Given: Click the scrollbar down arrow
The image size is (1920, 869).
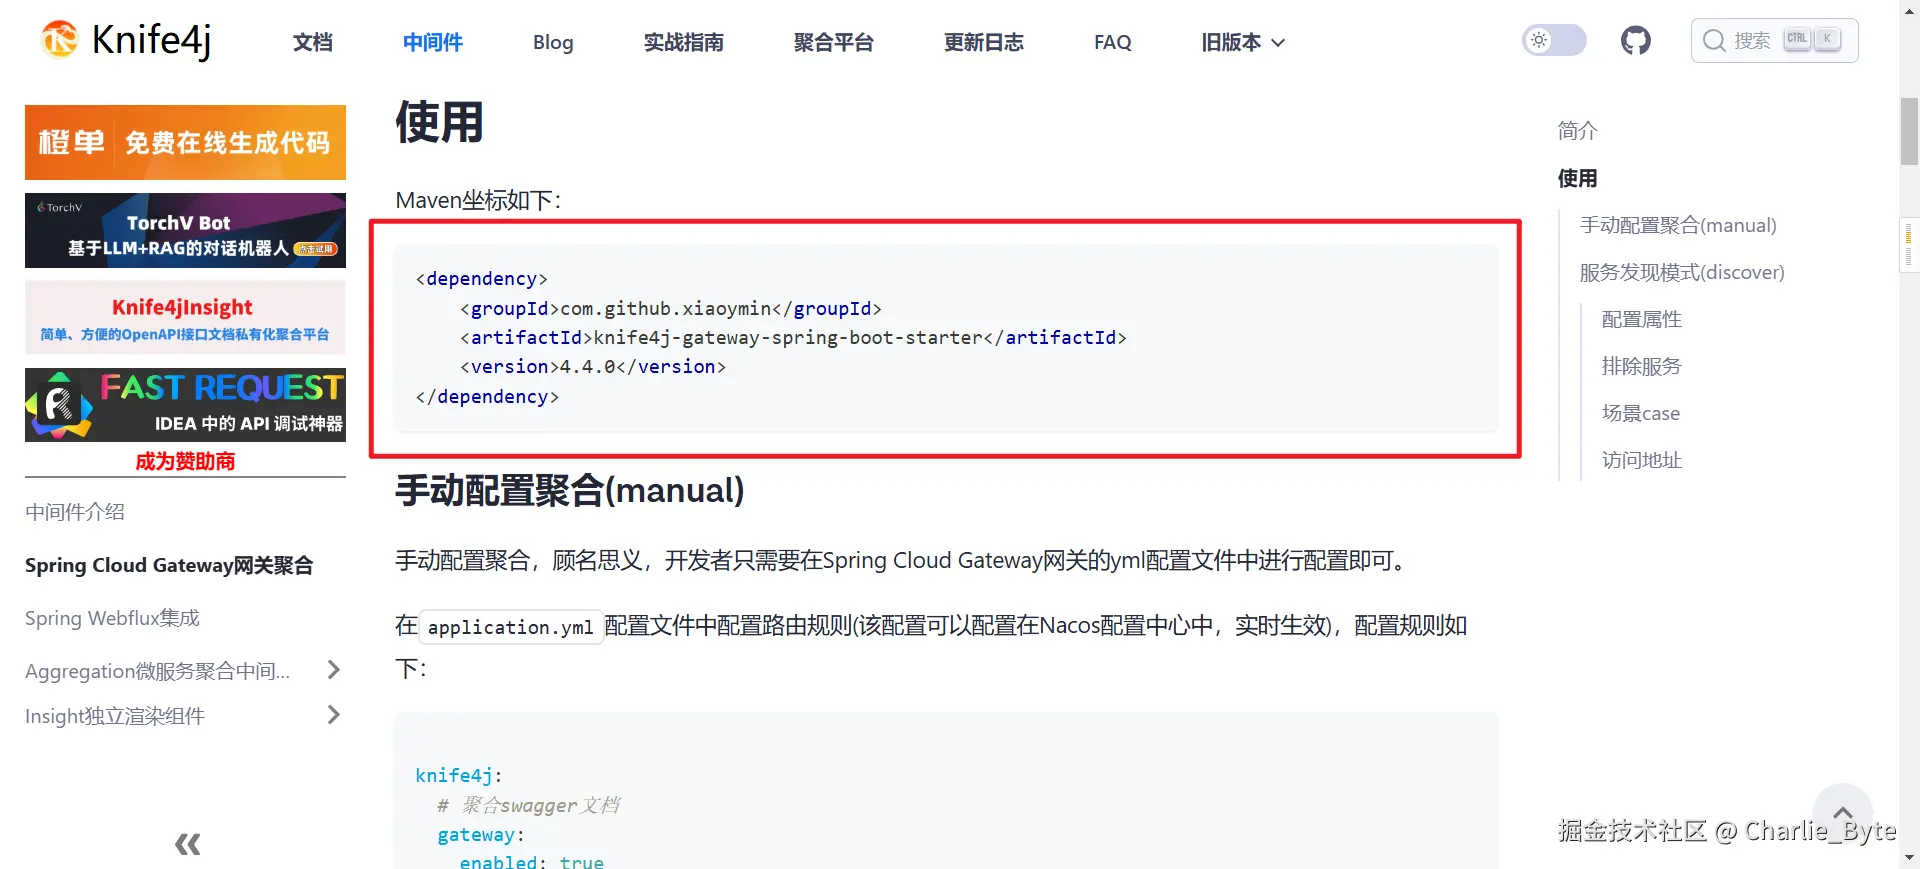Looking at the screenshot, I should pos(1909,858).
